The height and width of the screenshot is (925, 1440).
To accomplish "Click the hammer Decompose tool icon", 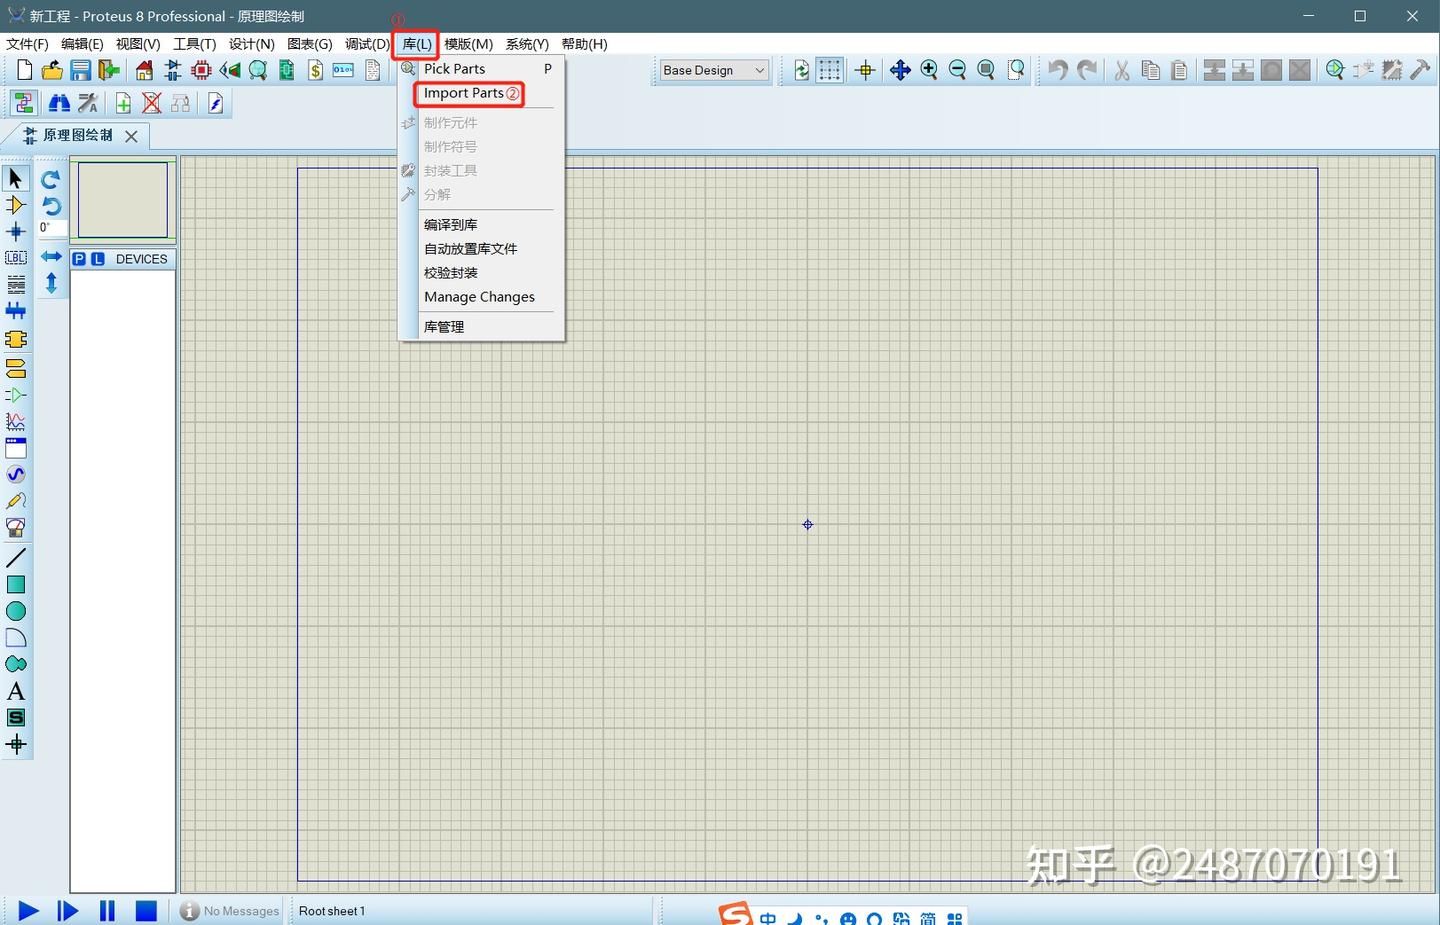I will pyautogui.click(x=1420, y=70).
